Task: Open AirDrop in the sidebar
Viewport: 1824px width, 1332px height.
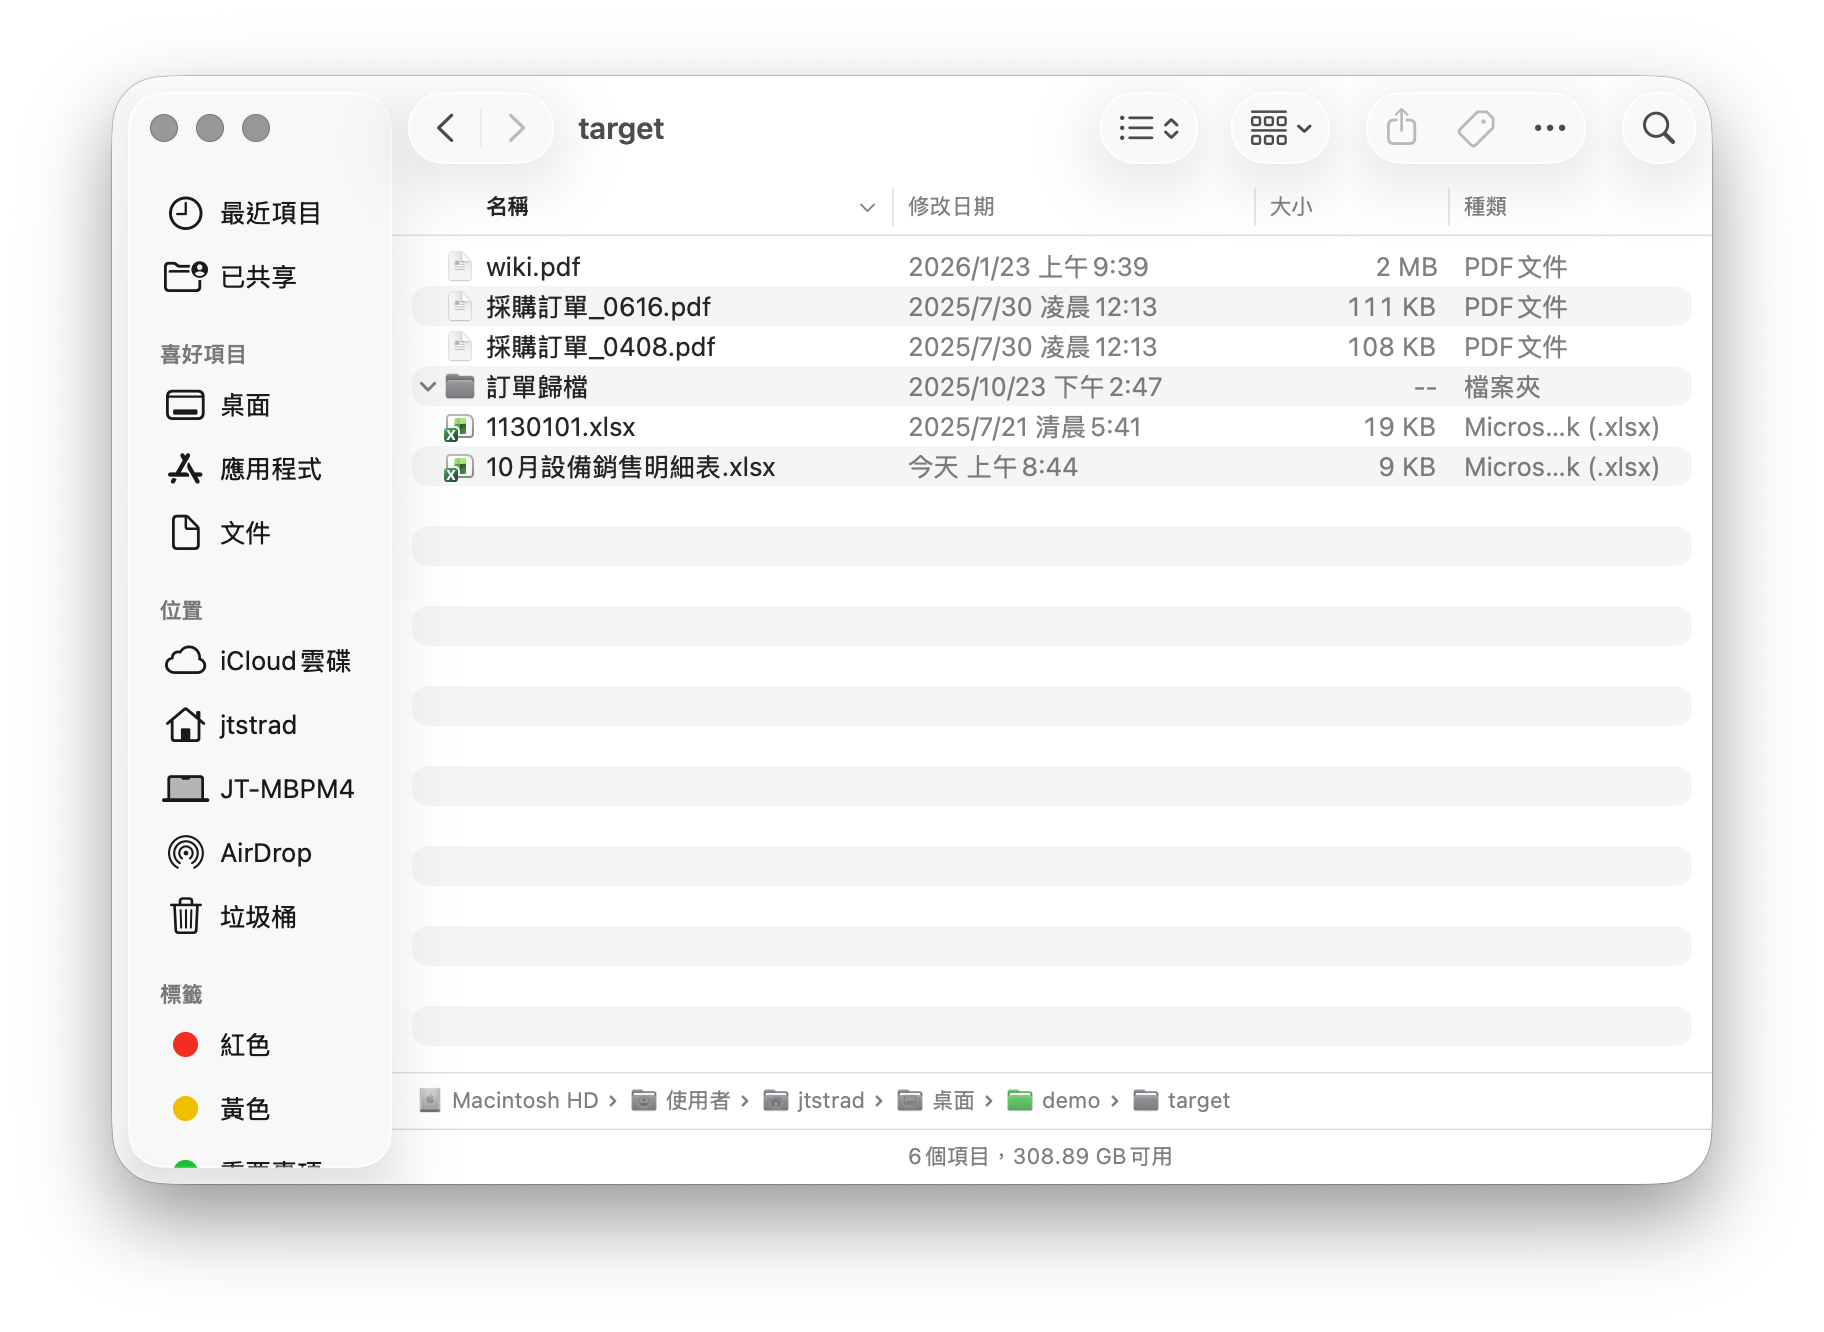Action: tap(265, 853)
